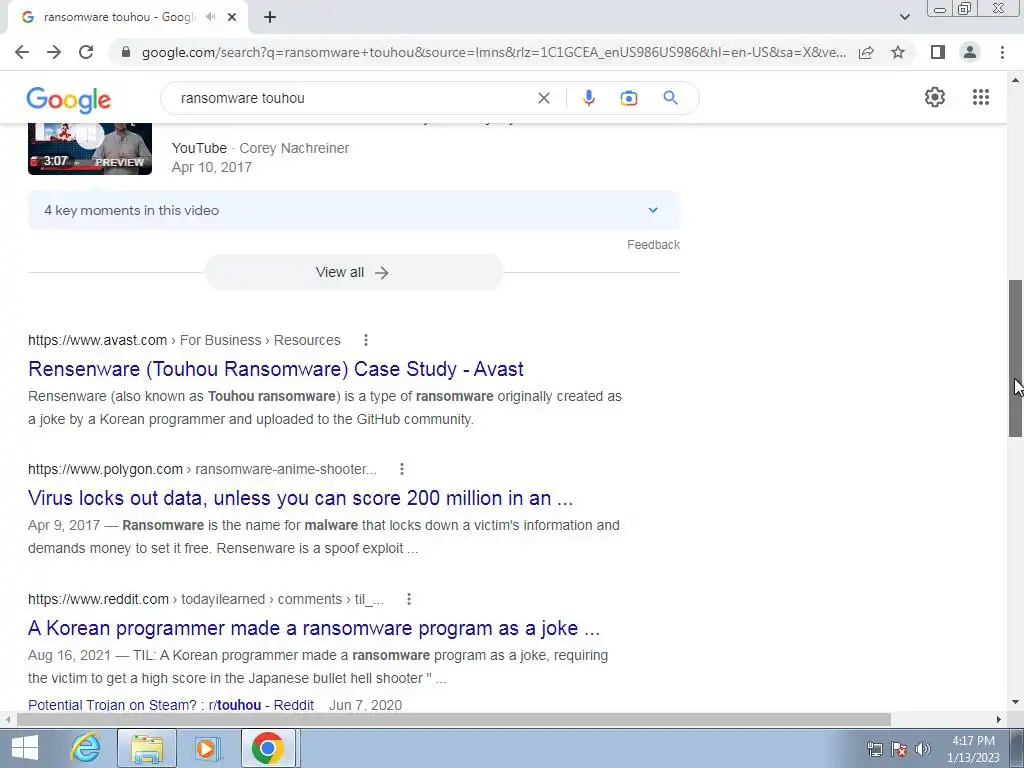This screenshot has width=1024, height=768.
Task: Open the Chrome profile avatar
Action: [x=970, y=52]
